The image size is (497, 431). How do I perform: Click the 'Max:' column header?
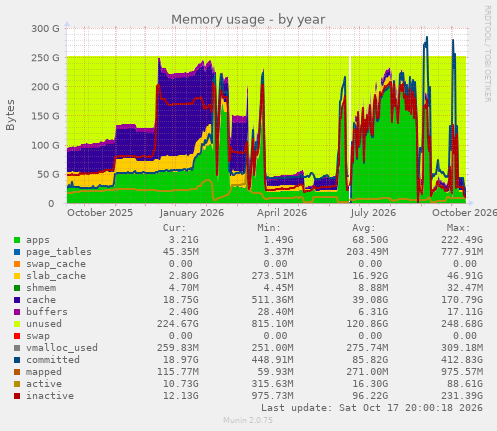coord(459,228)
